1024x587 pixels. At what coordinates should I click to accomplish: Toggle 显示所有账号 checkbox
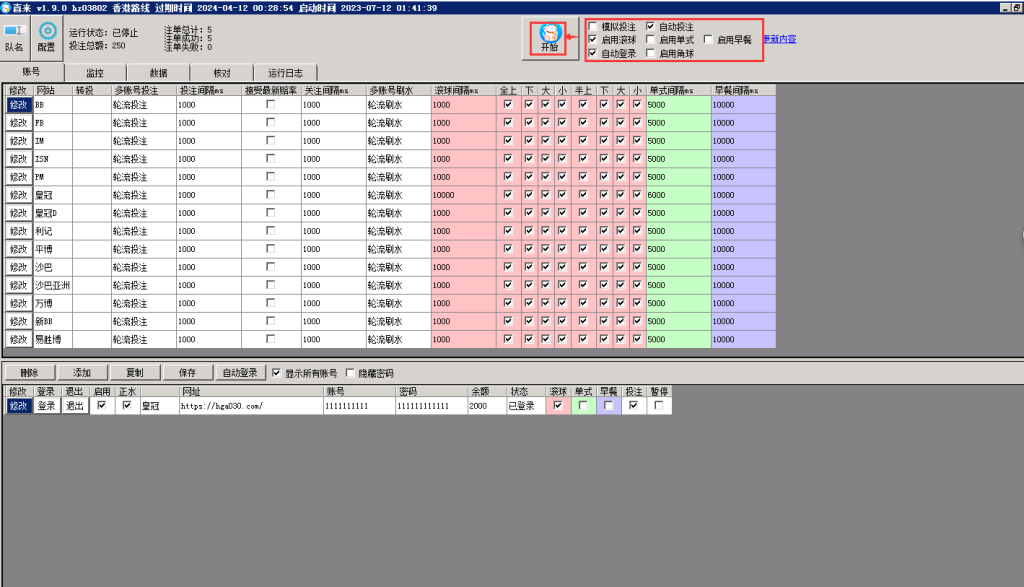(277, 372)
